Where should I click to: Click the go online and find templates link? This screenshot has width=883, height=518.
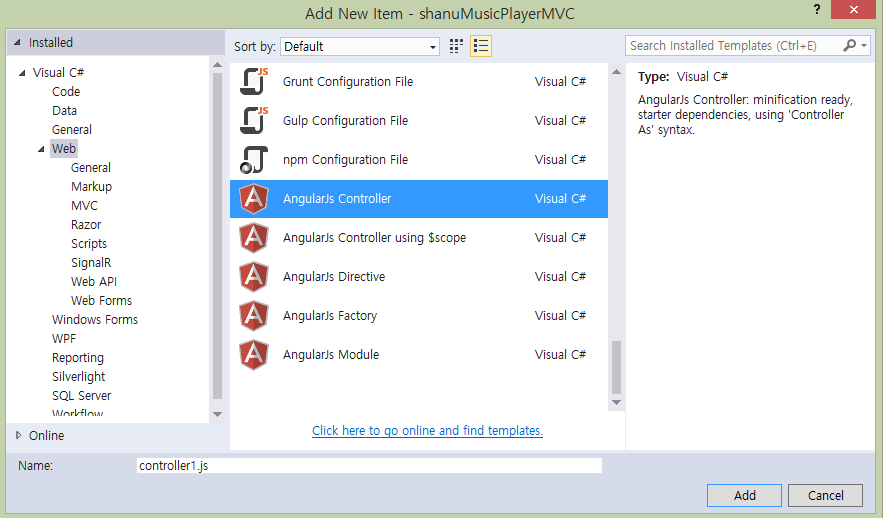coord(427,431)
